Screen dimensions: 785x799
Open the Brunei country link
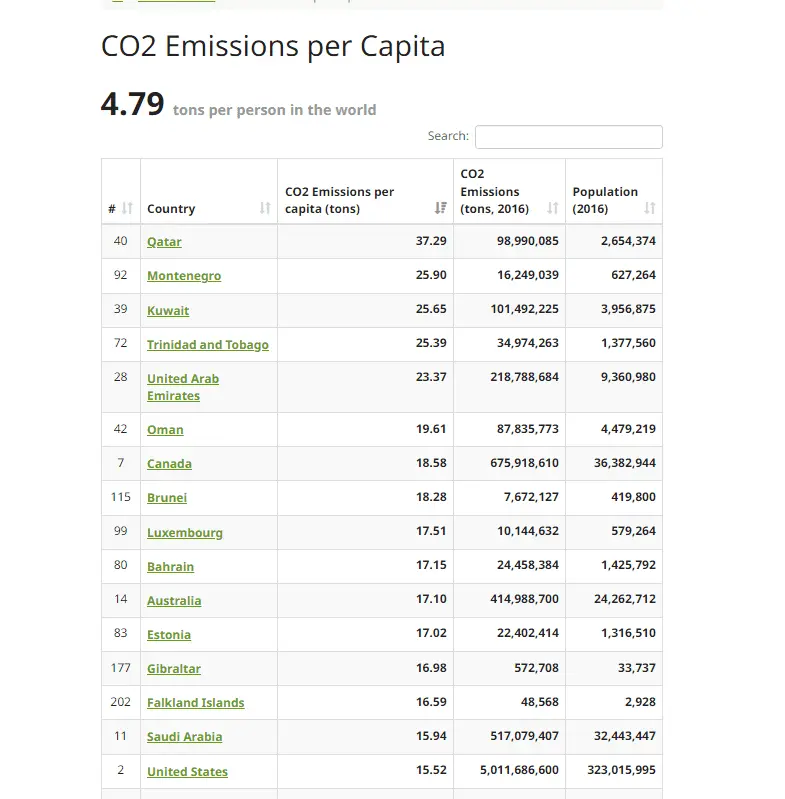click(x=167, y=498)
